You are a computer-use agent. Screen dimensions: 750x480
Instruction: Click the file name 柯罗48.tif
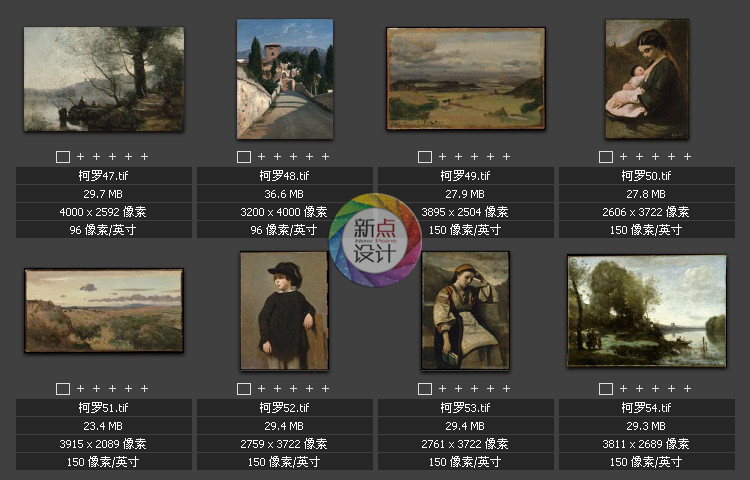coord(284,176)
